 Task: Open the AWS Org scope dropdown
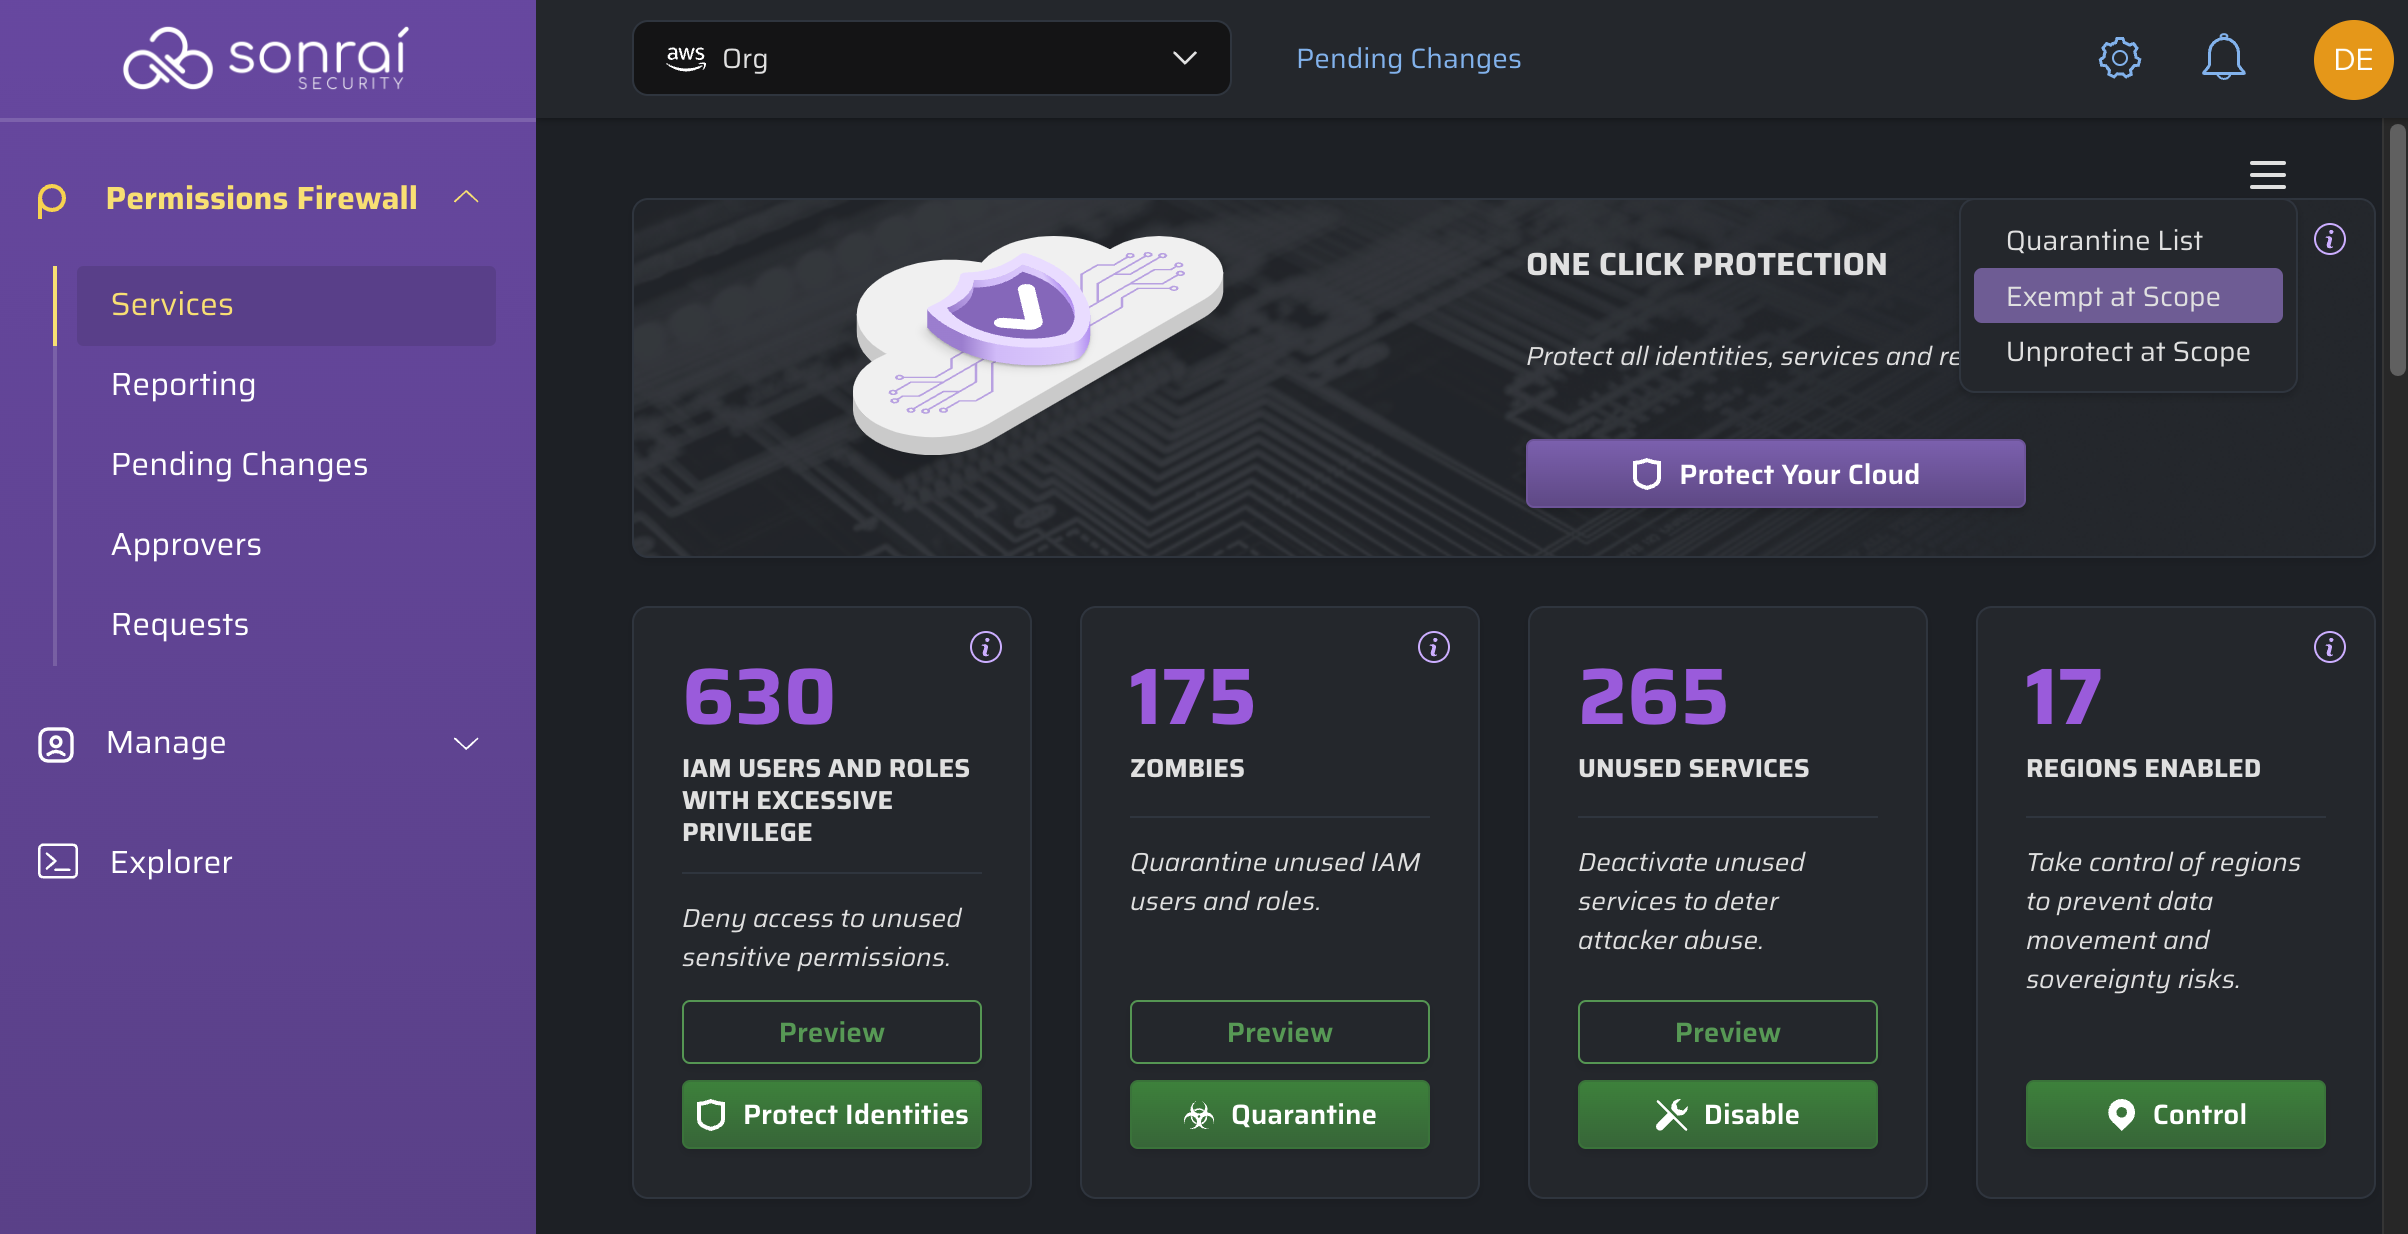pos(931,58)
